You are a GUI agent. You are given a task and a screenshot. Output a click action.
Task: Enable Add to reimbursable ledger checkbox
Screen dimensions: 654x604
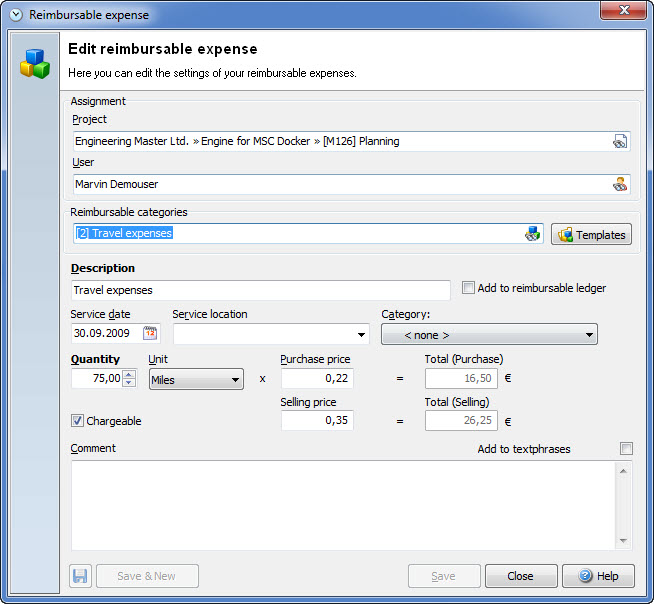pyautogui.click(x=468, y=287)
